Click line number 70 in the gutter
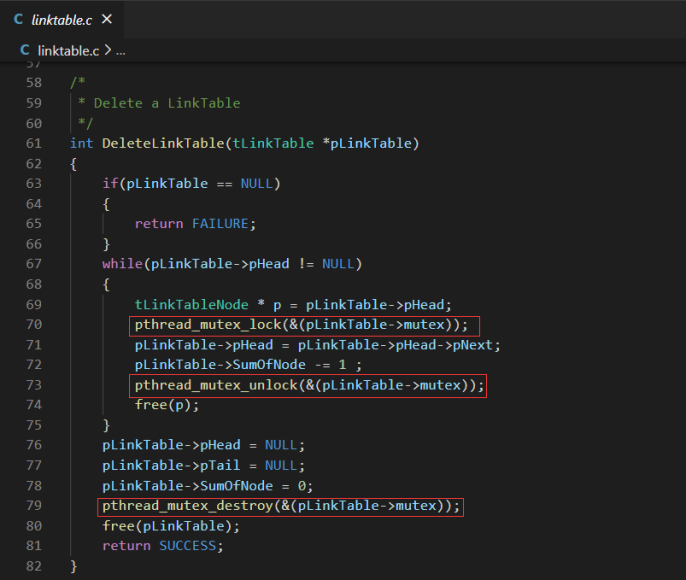Image resolution: width=686 pixels, height=580 pixels. pos(34,325)
